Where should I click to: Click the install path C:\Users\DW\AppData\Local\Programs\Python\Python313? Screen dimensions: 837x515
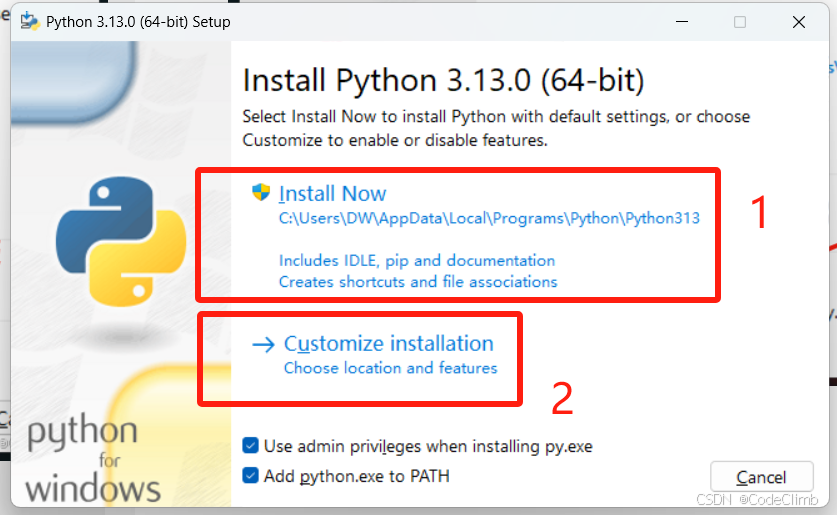click(489, 218)
